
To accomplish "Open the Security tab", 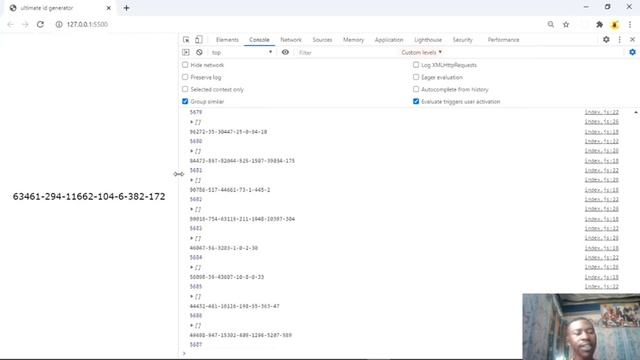I will coord(462,40).
